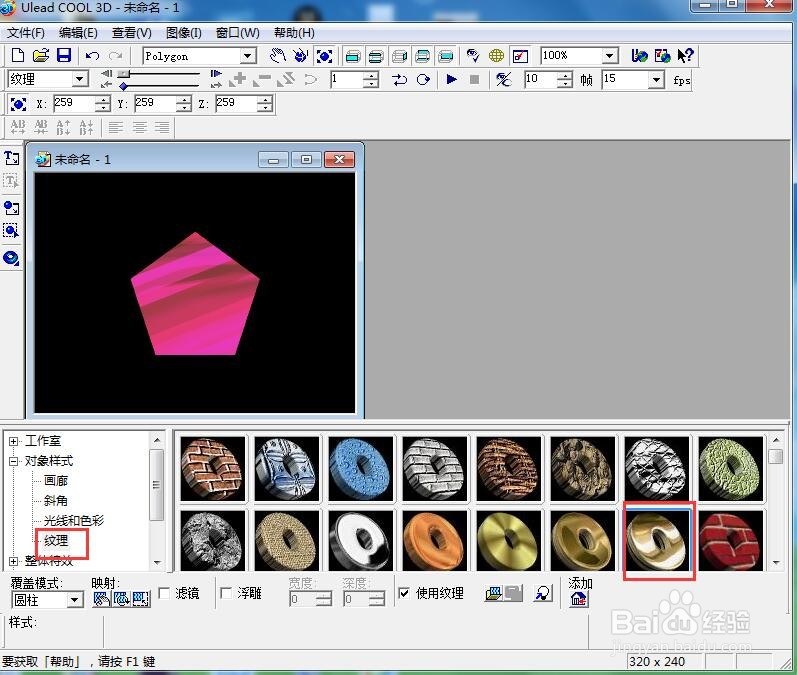Play the animation
The width and height of the screenshot is (797, 675).
451,79
